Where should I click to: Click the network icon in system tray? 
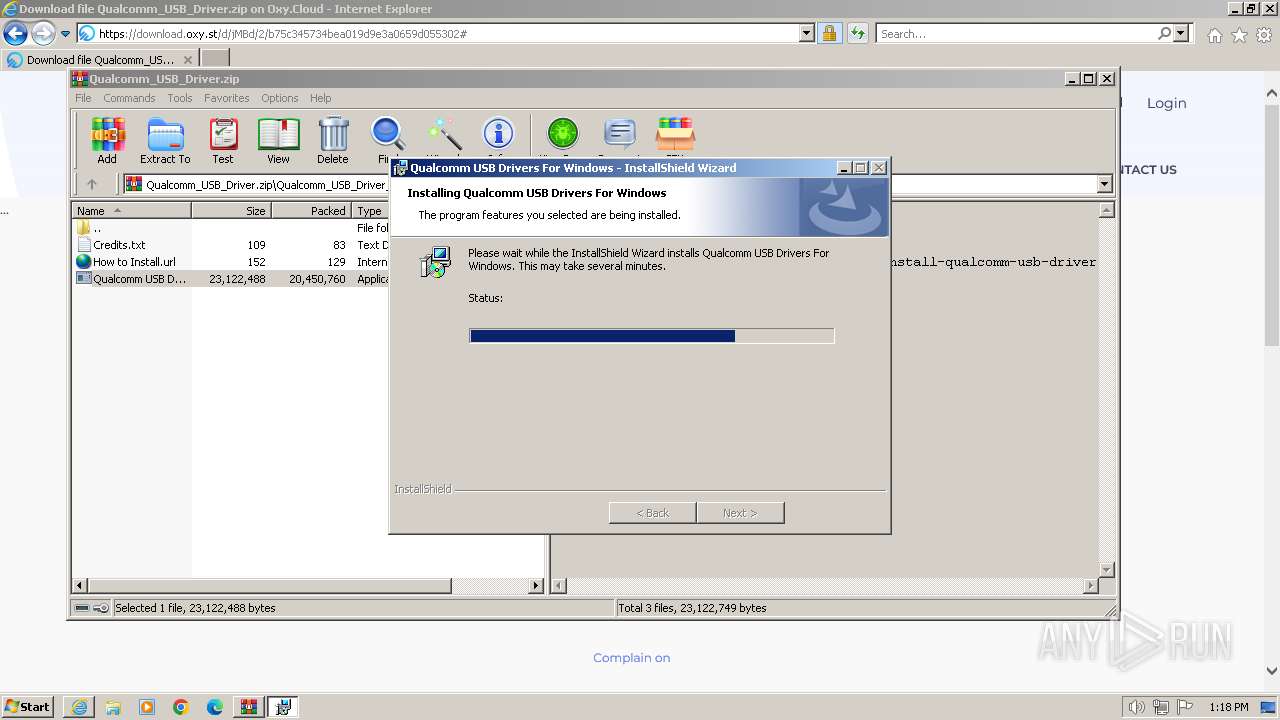point(1162,707)
